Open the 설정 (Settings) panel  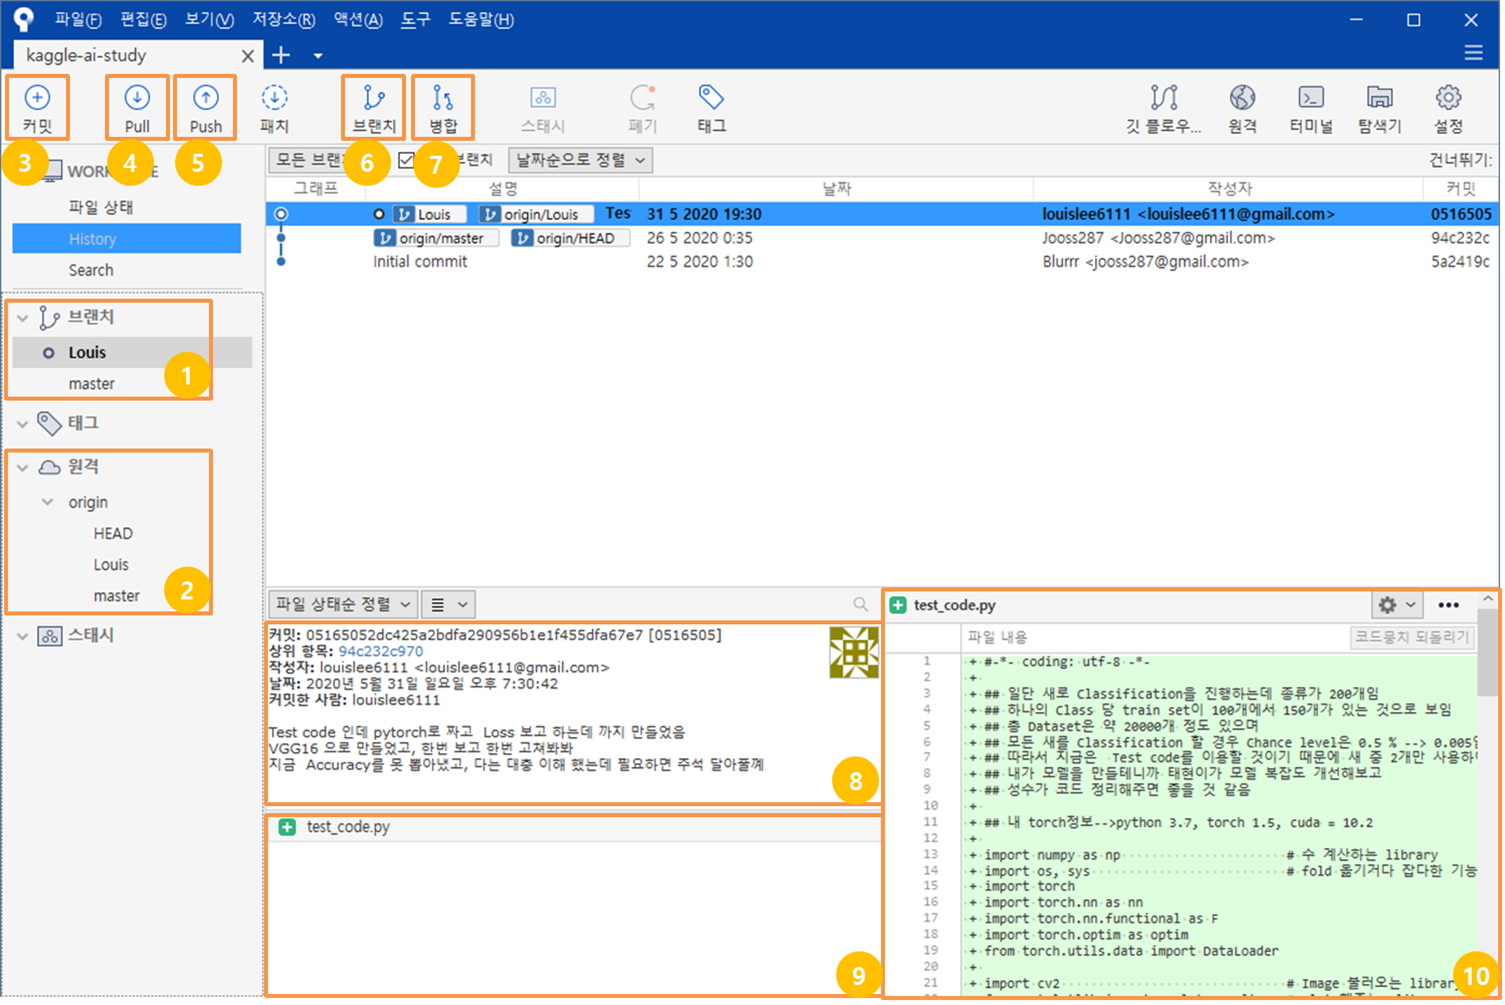click(x=1448, y=107)
